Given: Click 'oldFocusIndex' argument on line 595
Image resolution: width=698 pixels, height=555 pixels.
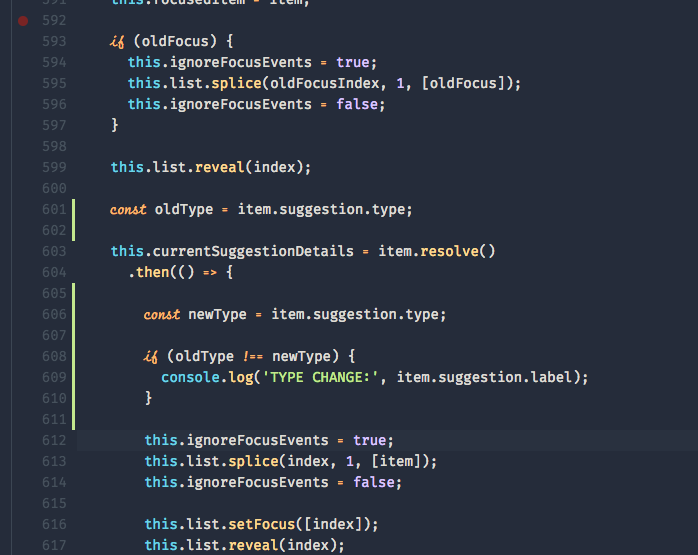Looking at the screenshot, I should [325, 83].
